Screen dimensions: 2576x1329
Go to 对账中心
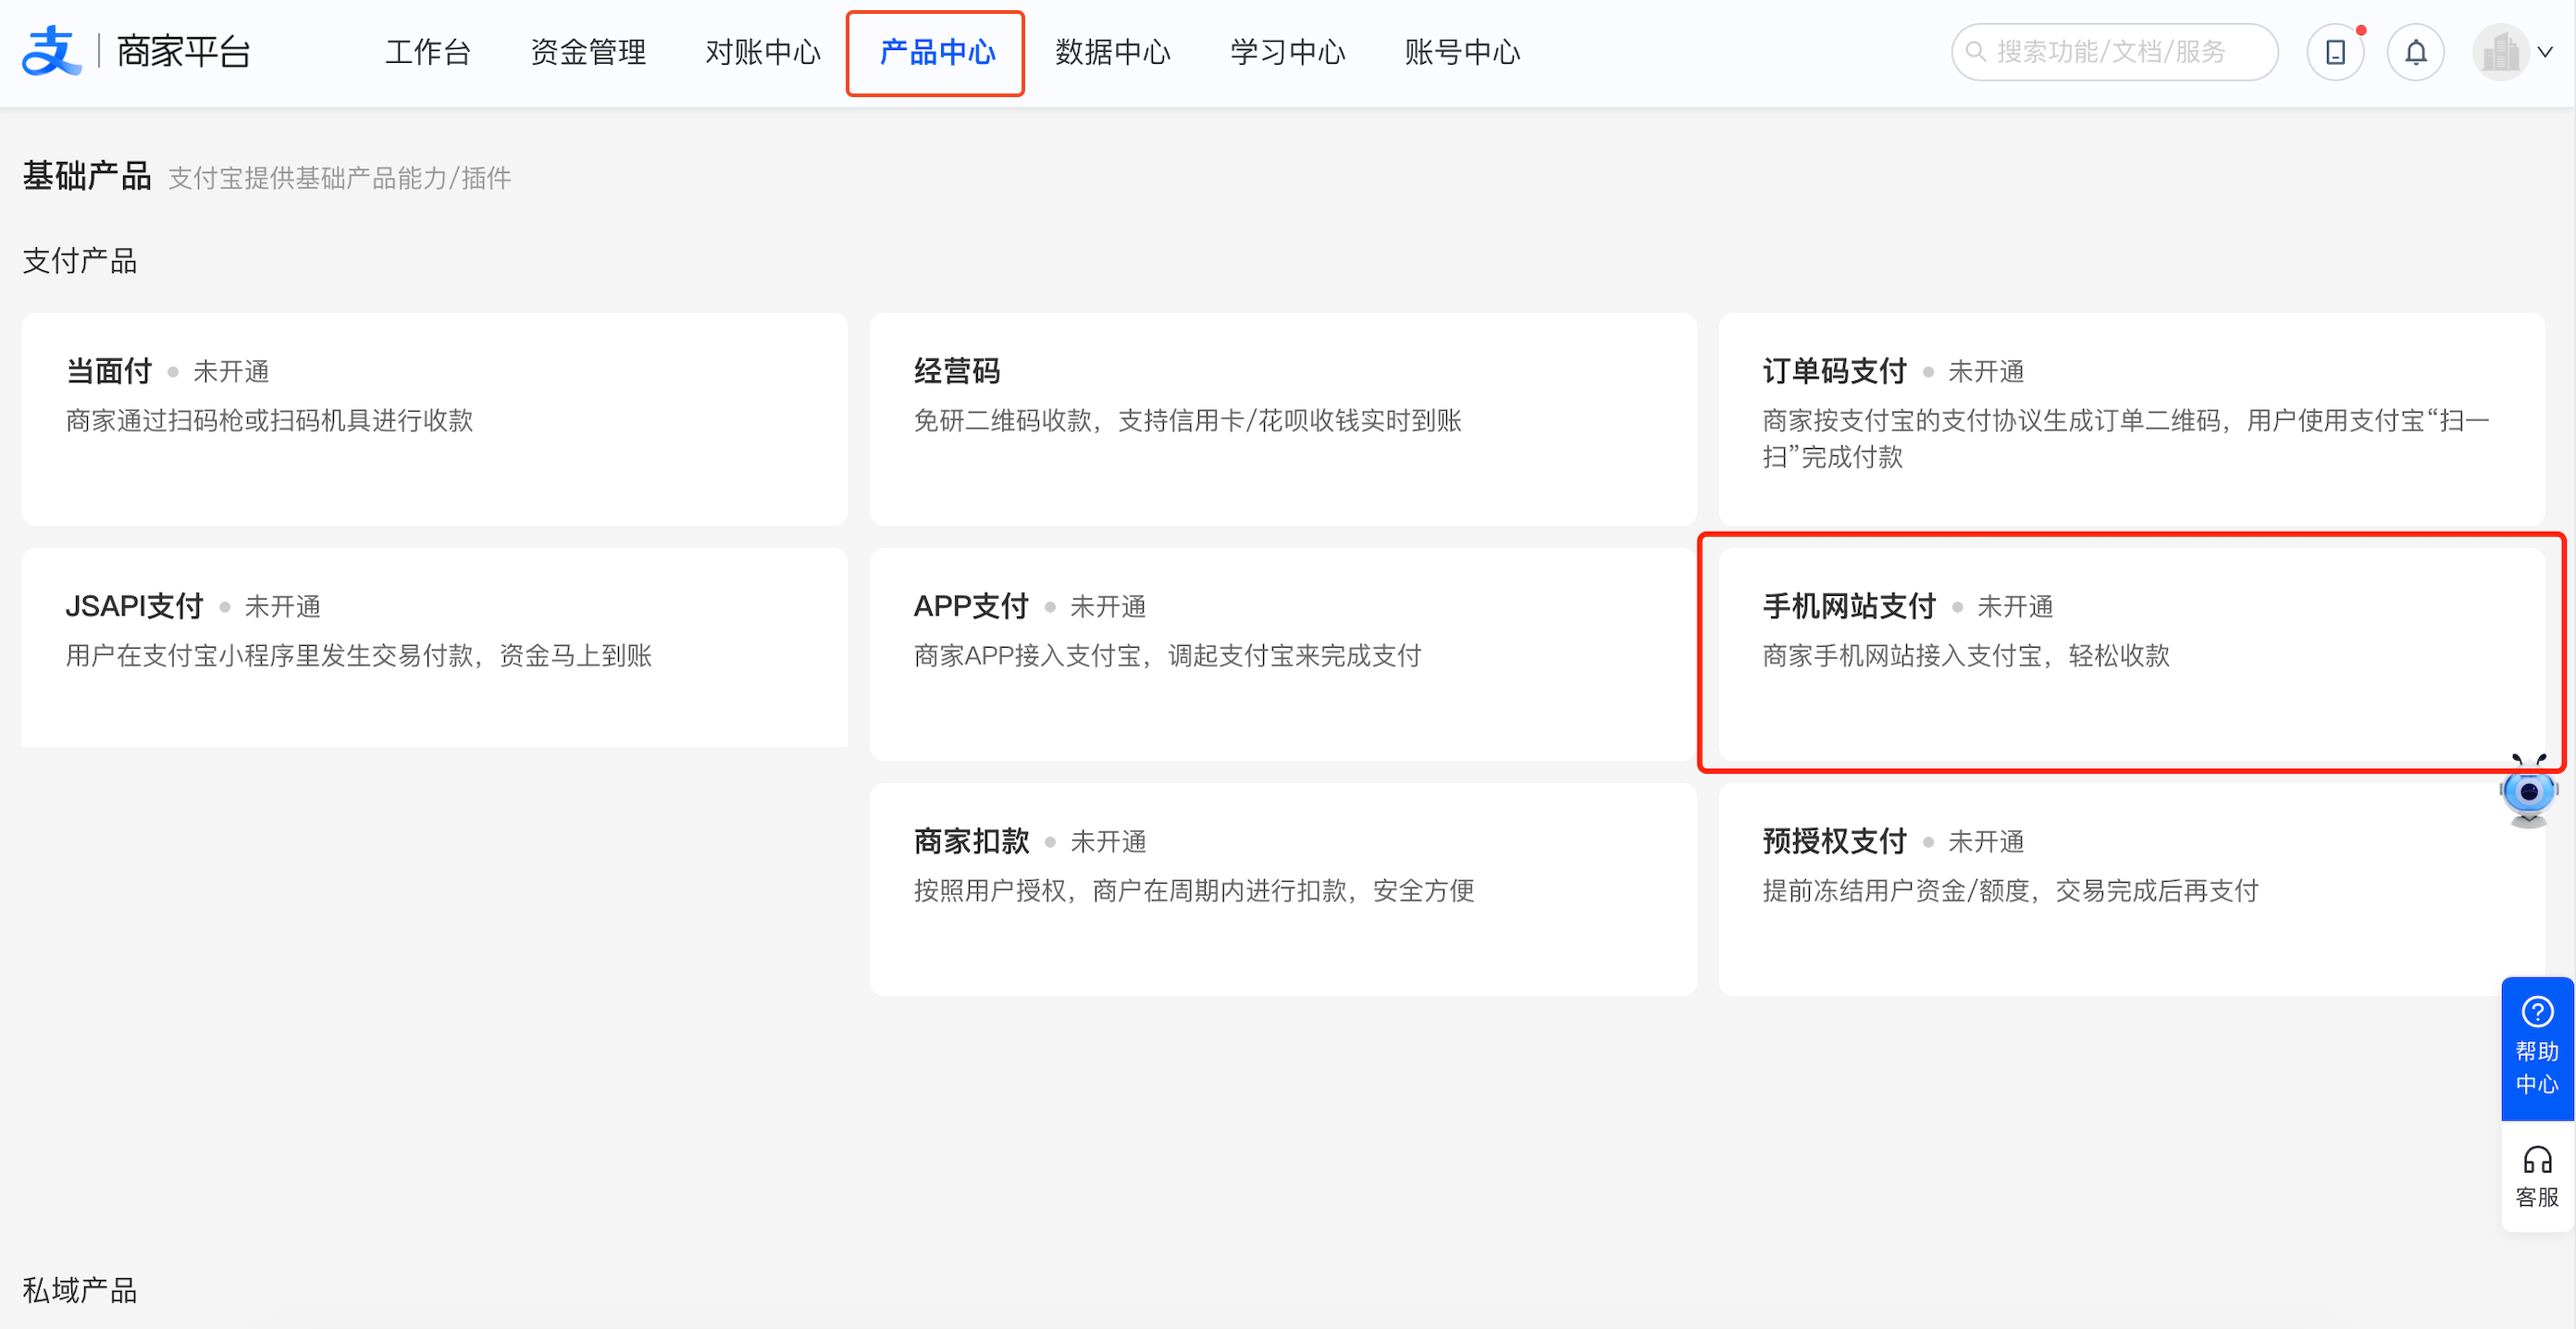click(762, 52)
